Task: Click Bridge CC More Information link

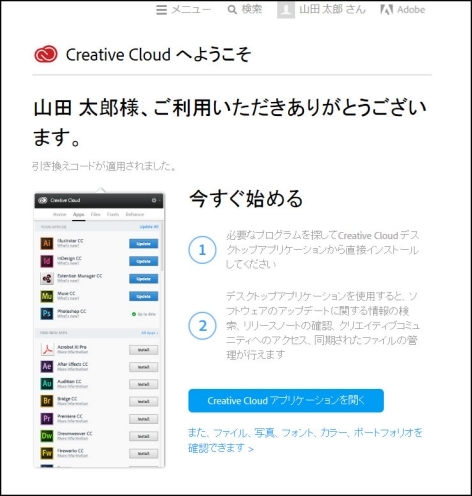Action: click(73, 403)
